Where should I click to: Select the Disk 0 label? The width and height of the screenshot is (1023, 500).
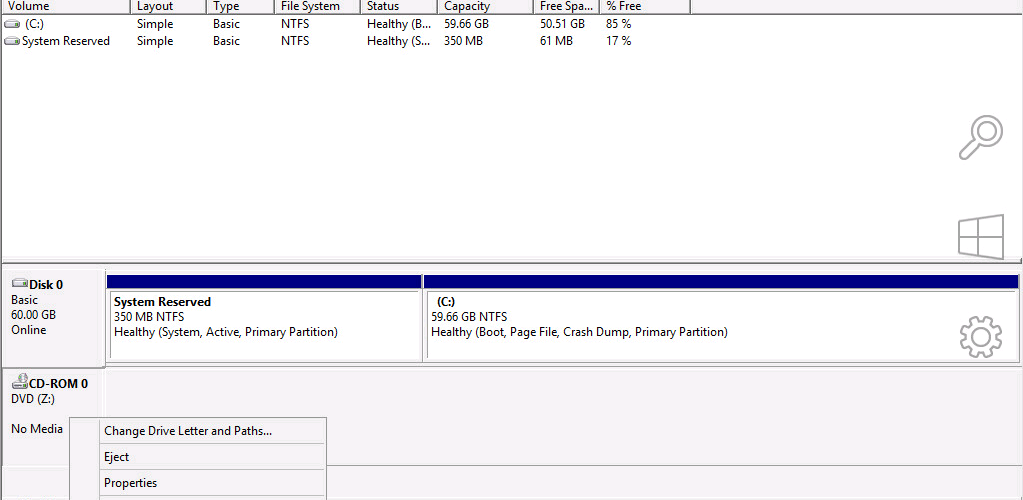click(x=46, y=285)
